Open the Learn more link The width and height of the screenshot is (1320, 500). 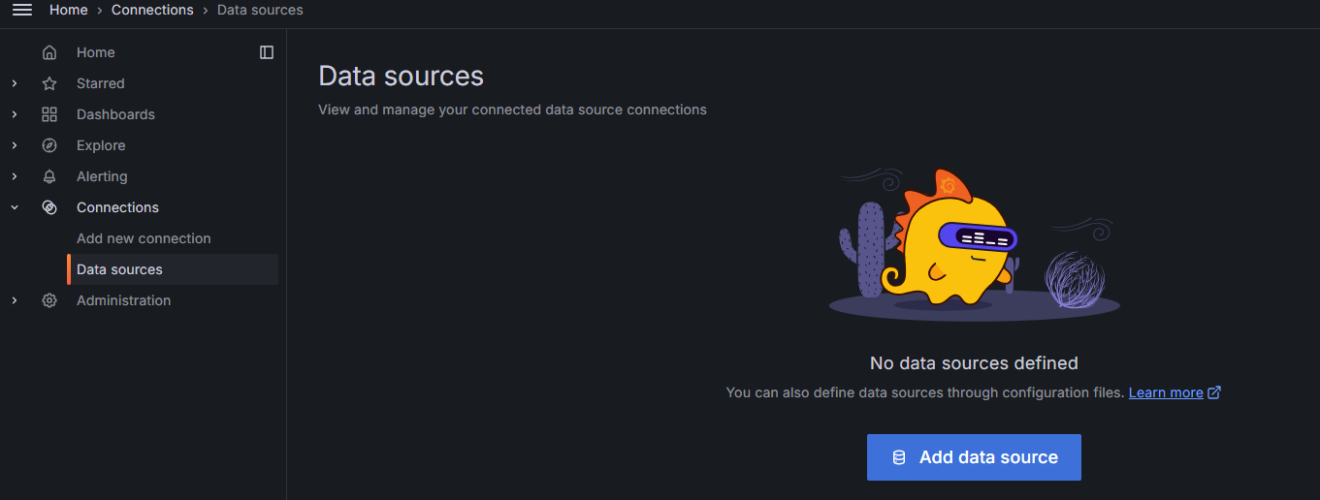1166,393
